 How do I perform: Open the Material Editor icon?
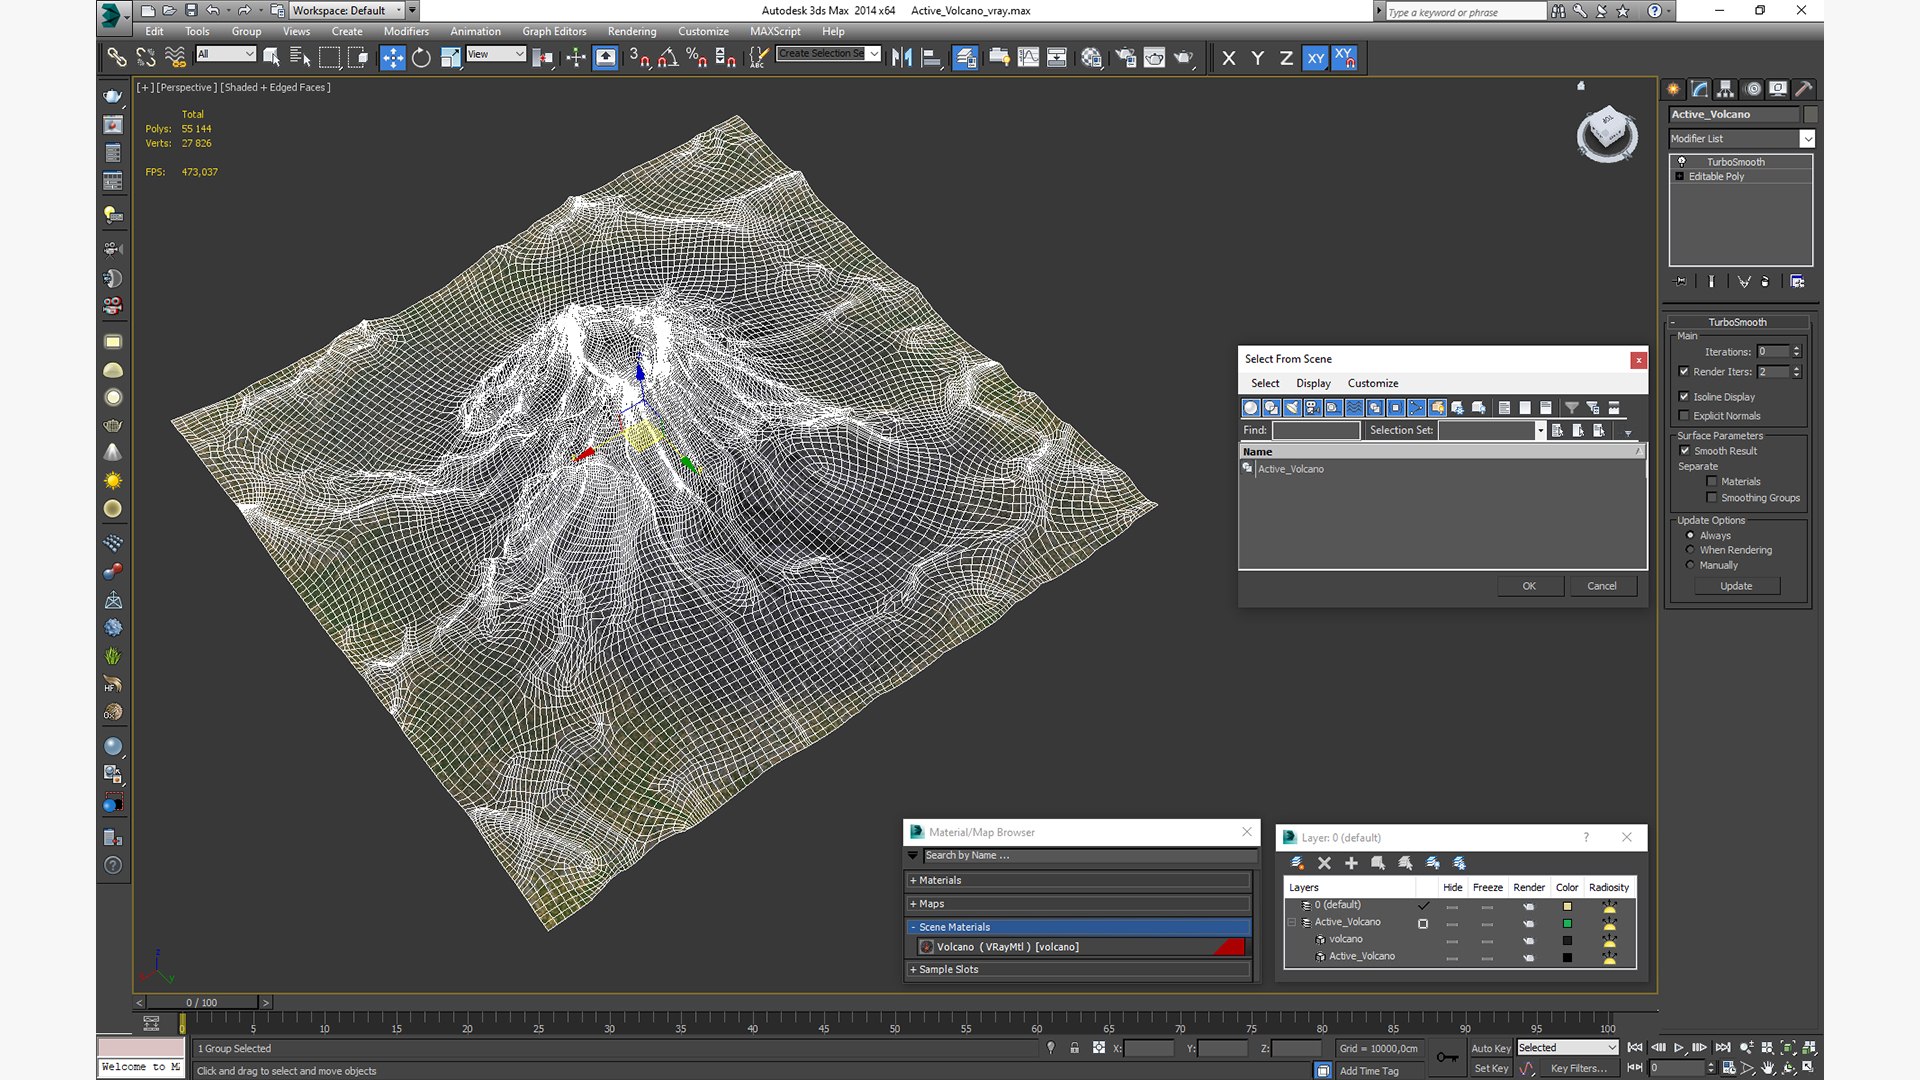pyautogui.click(x=1091, y=58)
